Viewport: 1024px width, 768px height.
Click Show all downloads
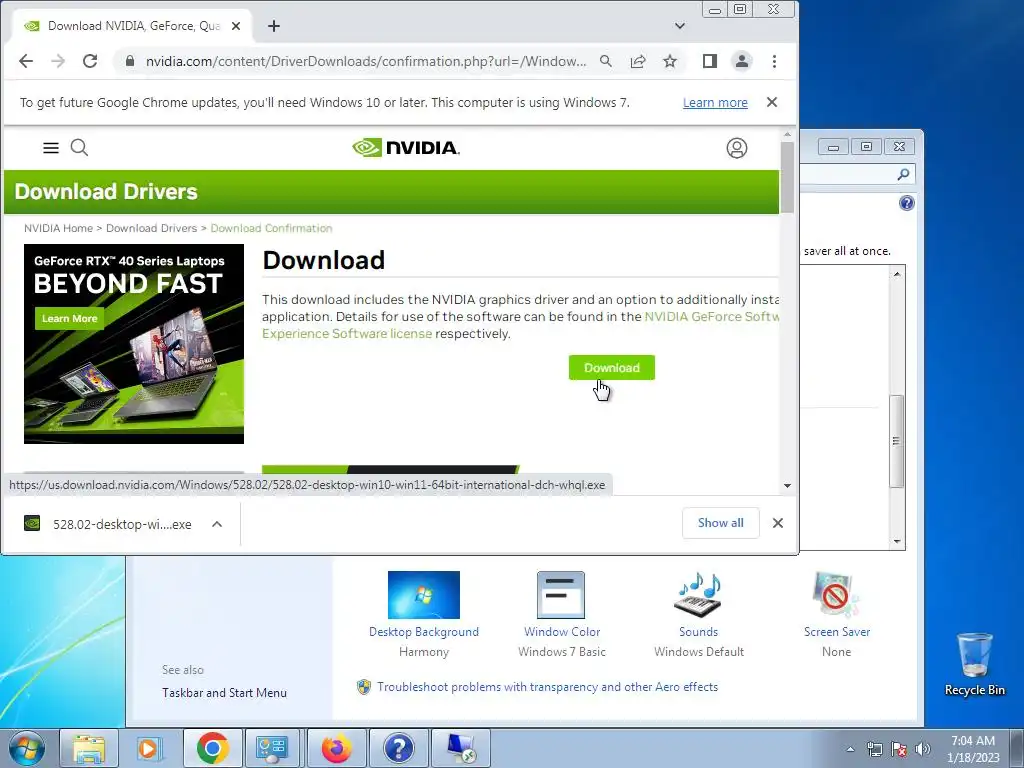click(720, 523)
